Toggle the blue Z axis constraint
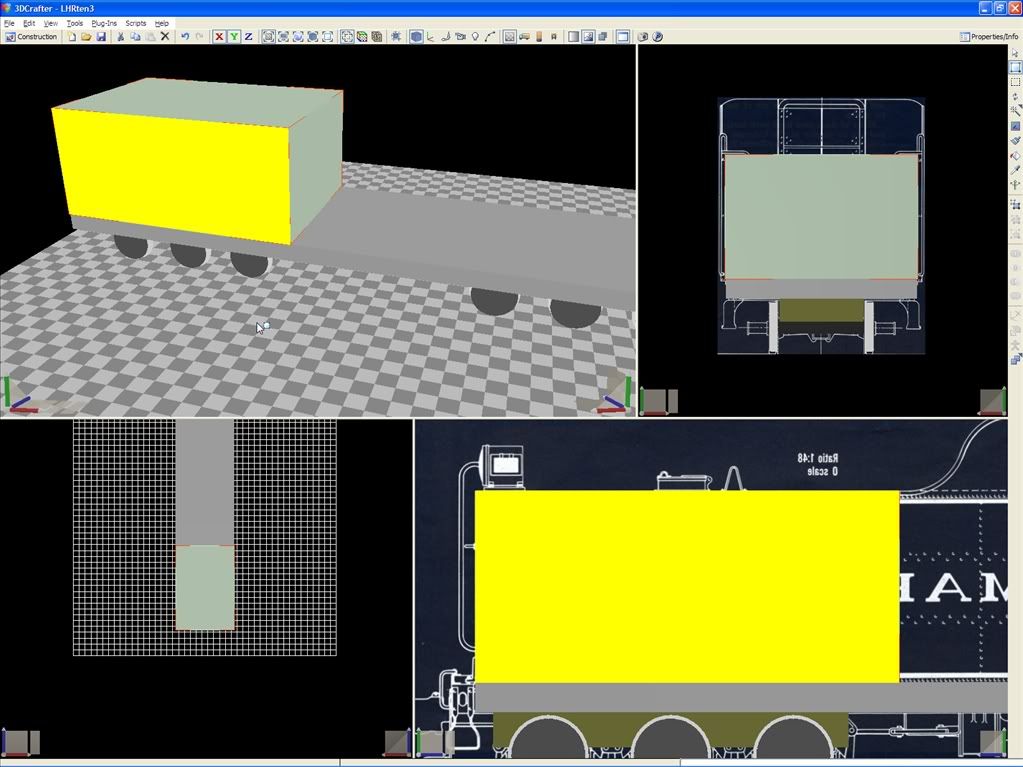The image size is (1023, 767). [x=248, y=37]
